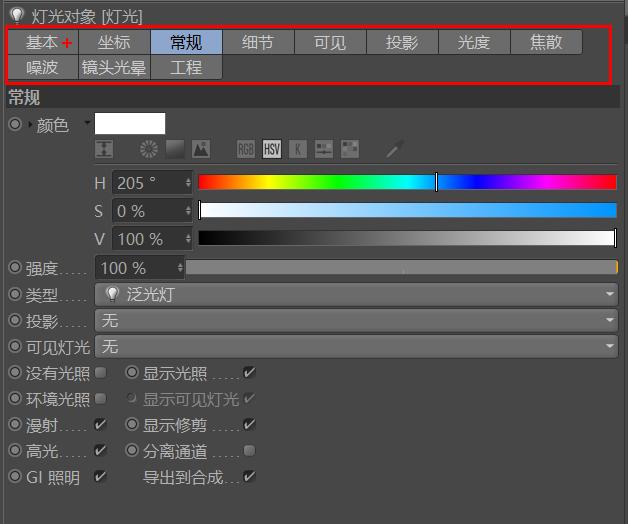The height and width of the screenshot is (524, 628).
Task: Click the 强度 intensity slider bar
Action: (x=401, y=267)
